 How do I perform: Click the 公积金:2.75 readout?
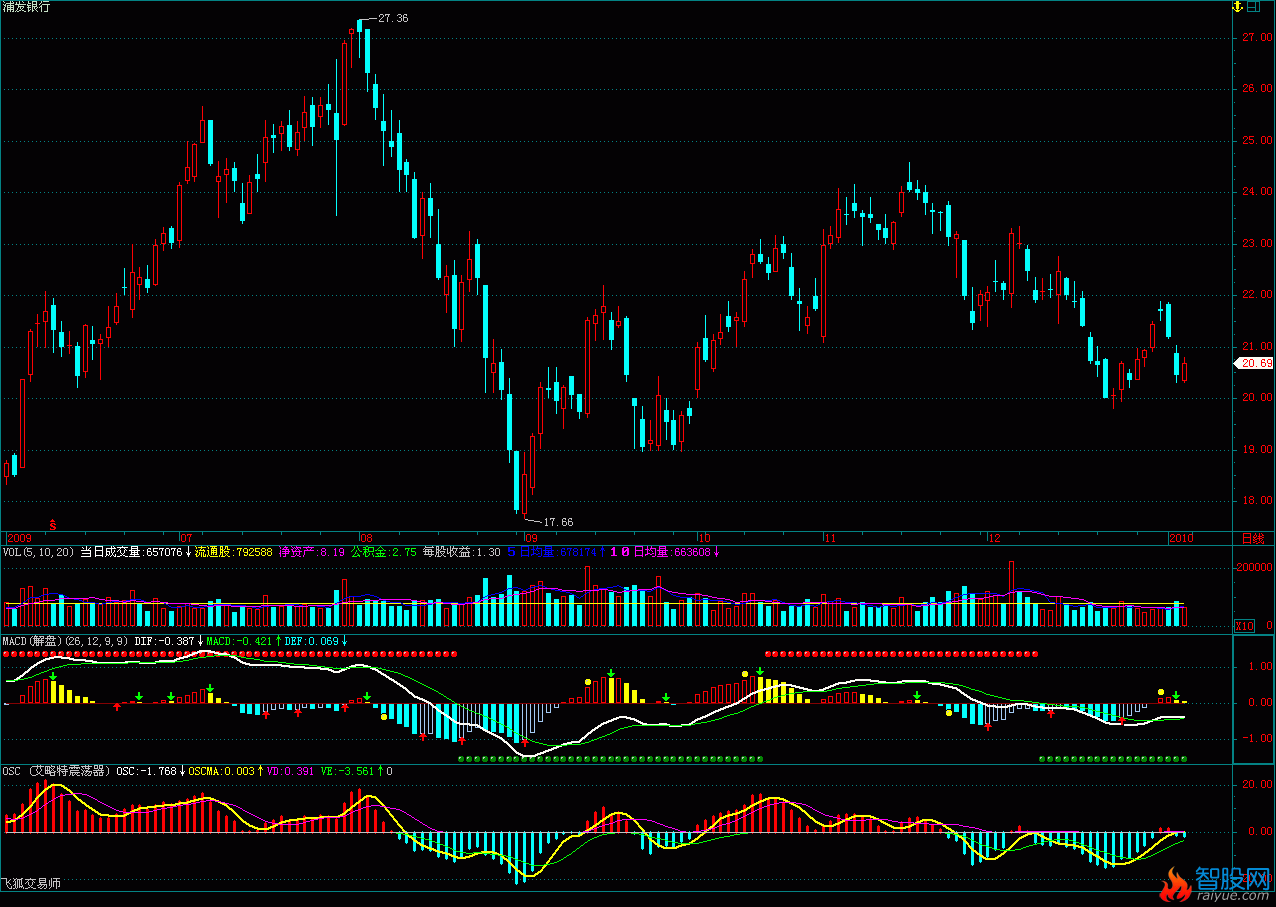pyautogui.click(x=383, y=551)
